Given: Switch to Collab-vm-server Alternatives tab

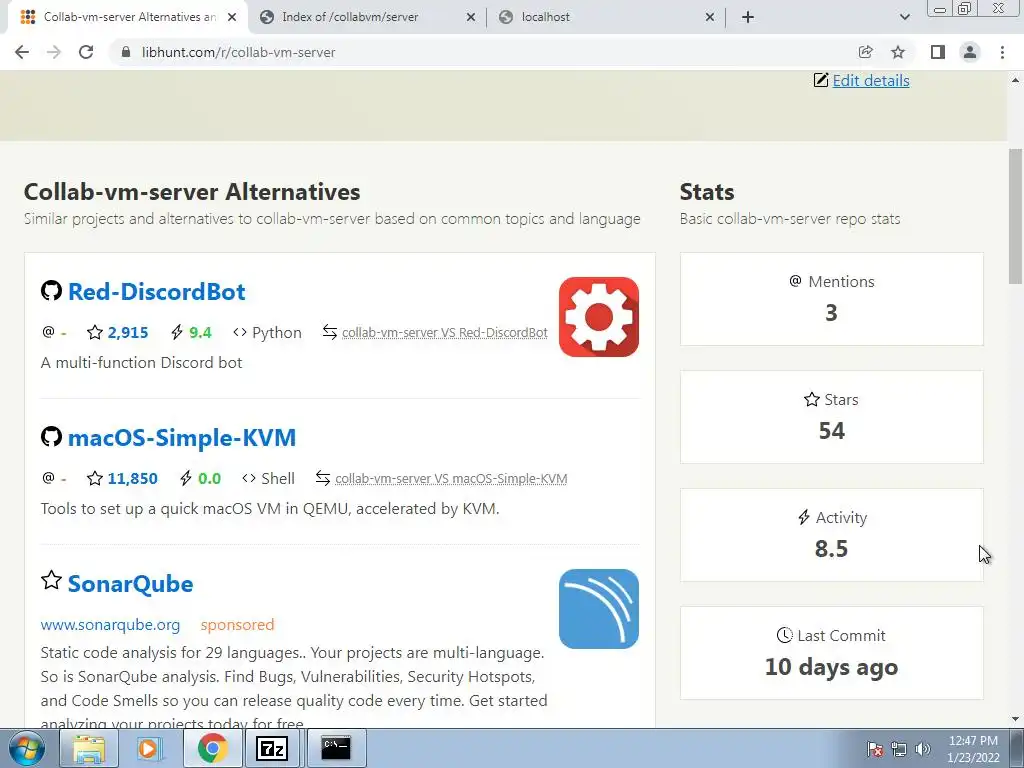Looking at the screenshot, I should (x=129, y=17).
